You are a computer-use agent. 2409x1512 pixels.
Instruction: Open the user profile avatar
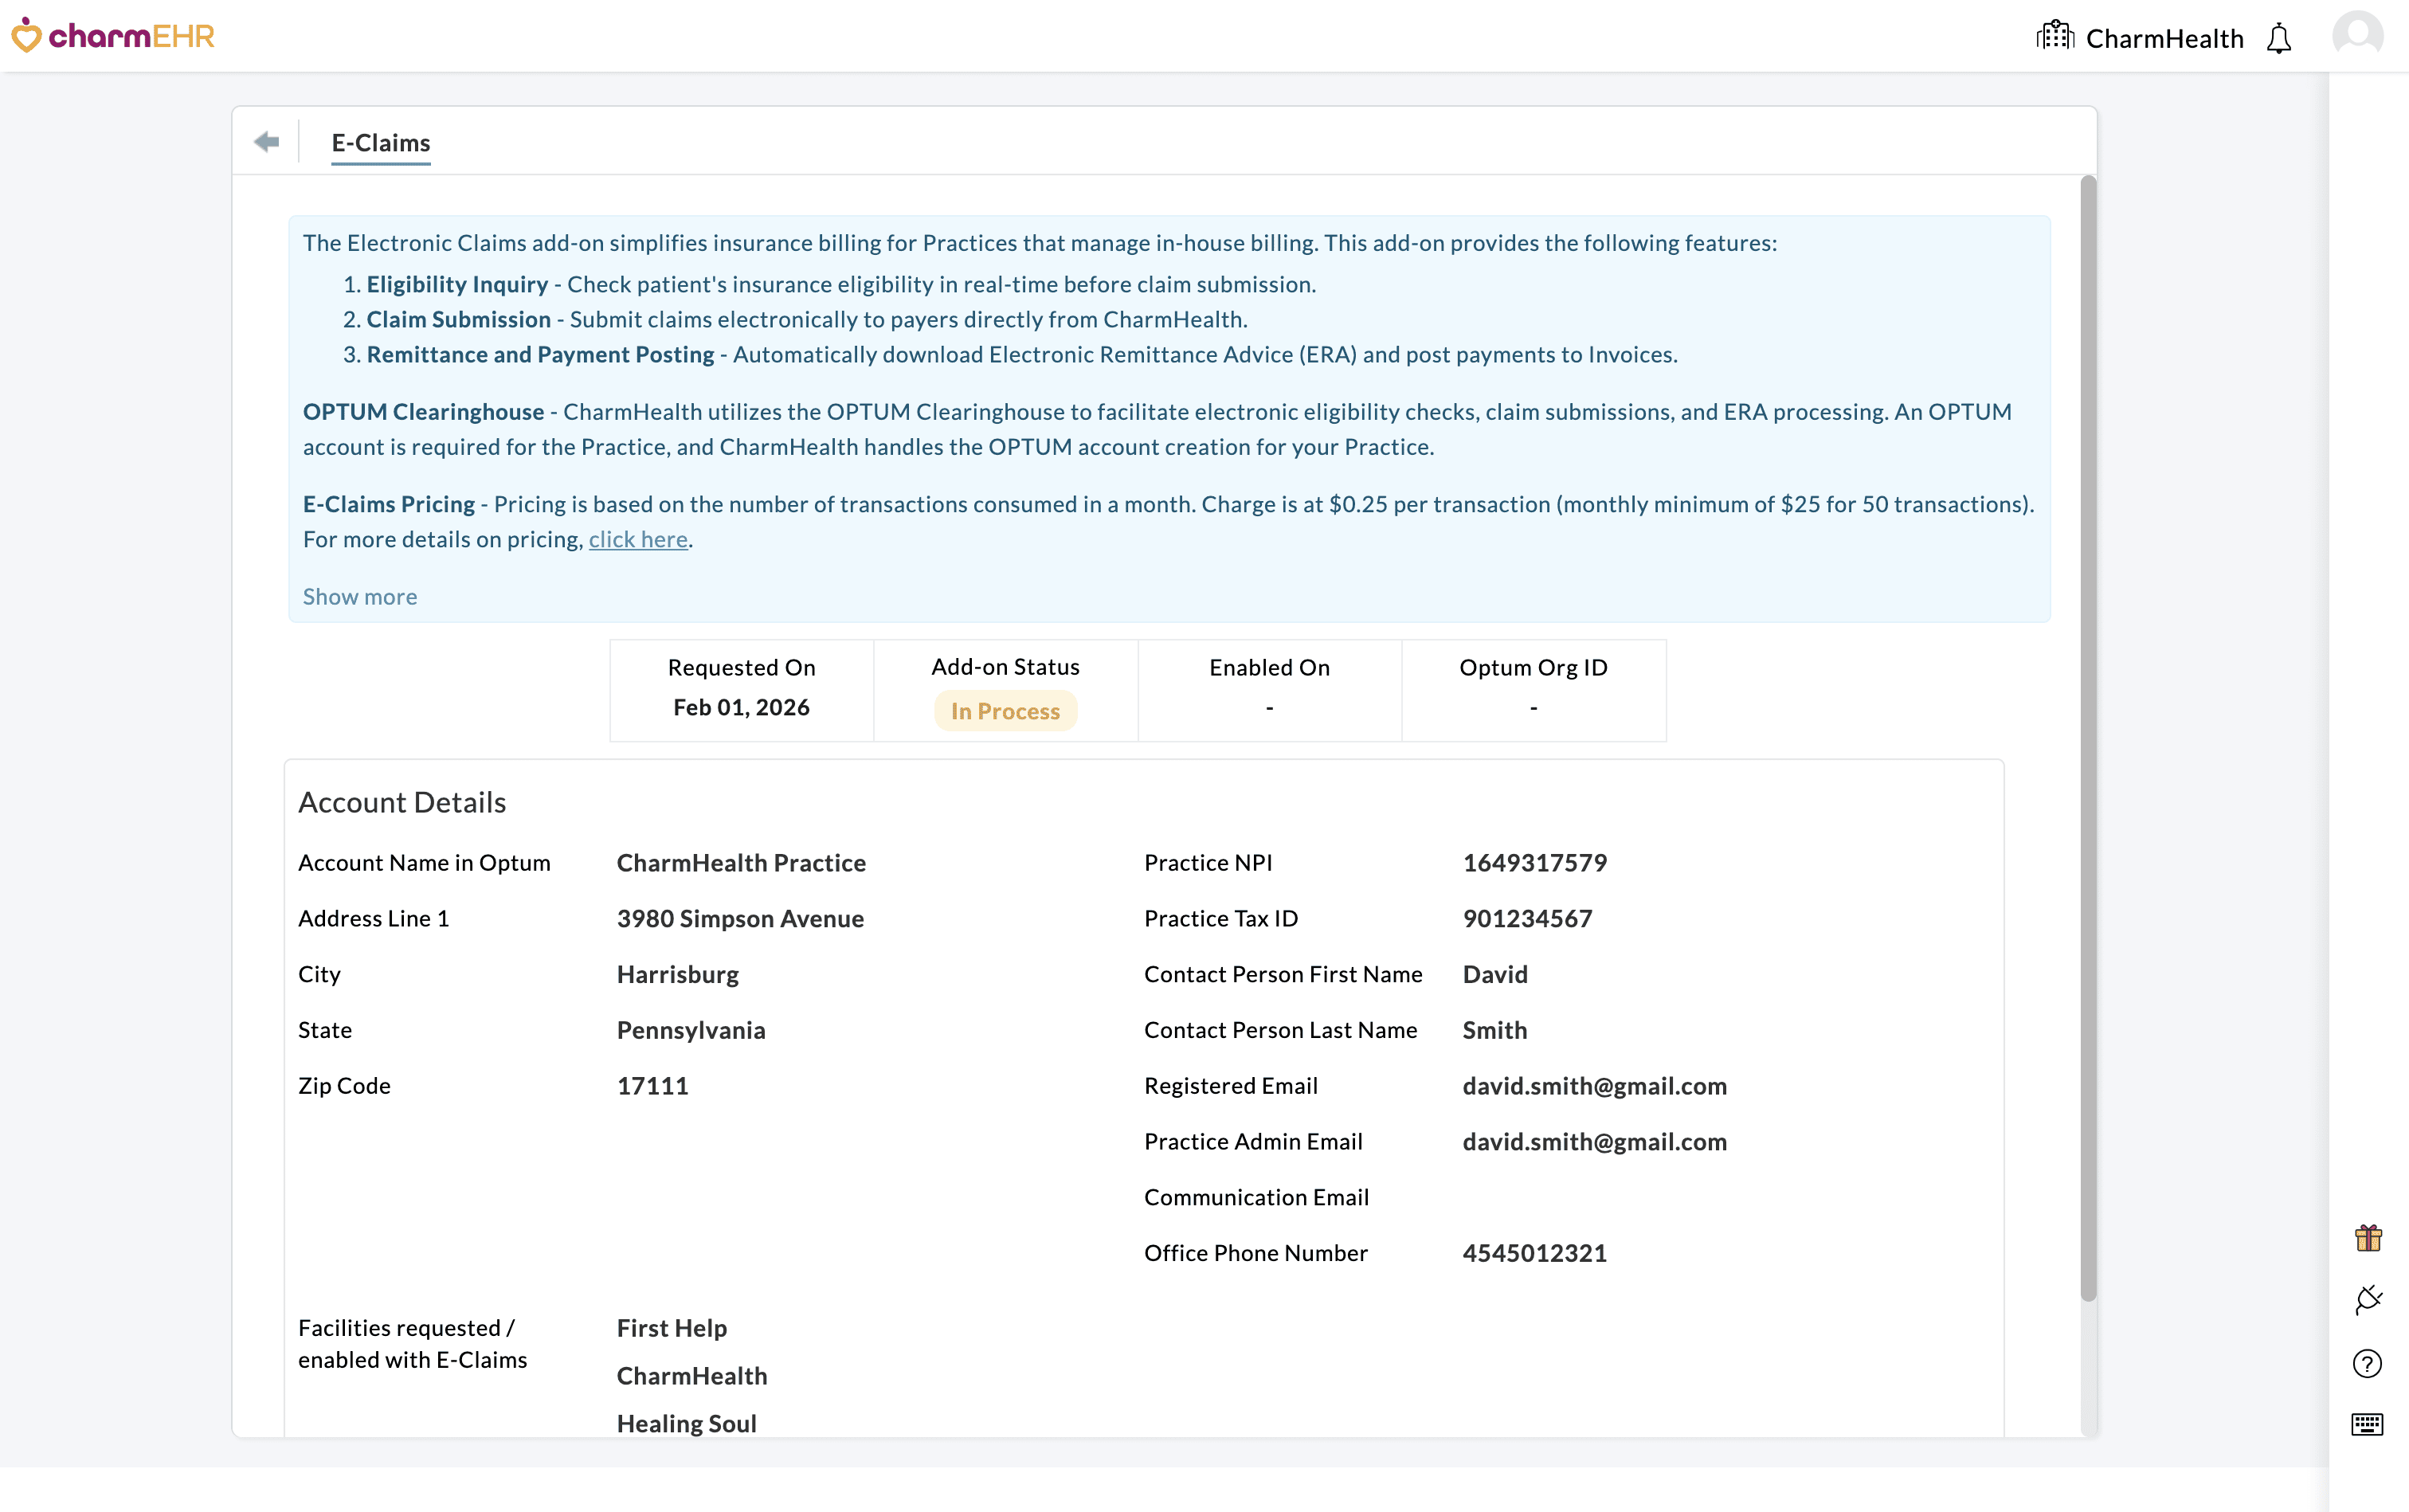coord(2357,36)
